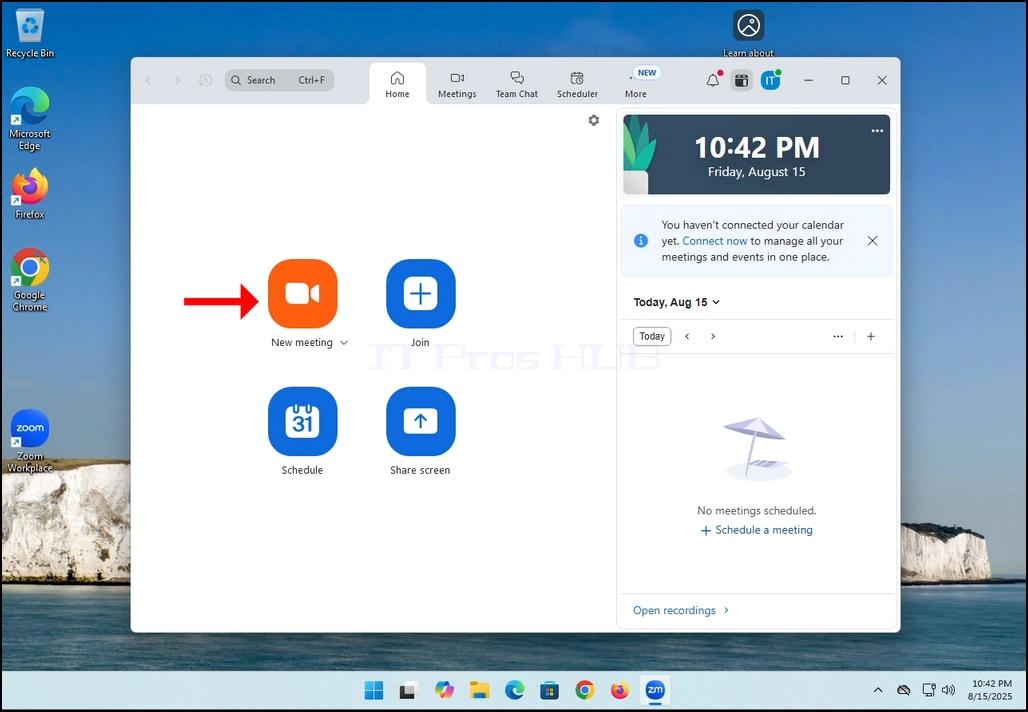Open the Windows Start menu
The image size is (1028, 712).
tap(374, 690)
